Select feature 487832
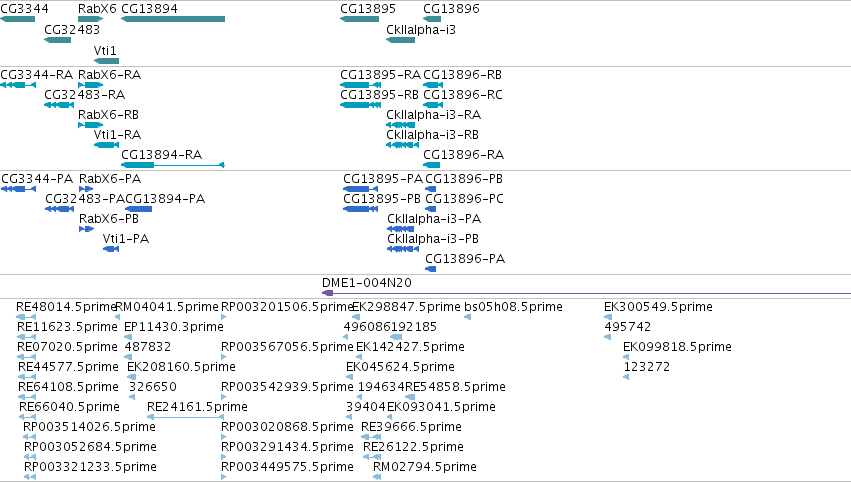The image size is (851, 482). [148, 347]
